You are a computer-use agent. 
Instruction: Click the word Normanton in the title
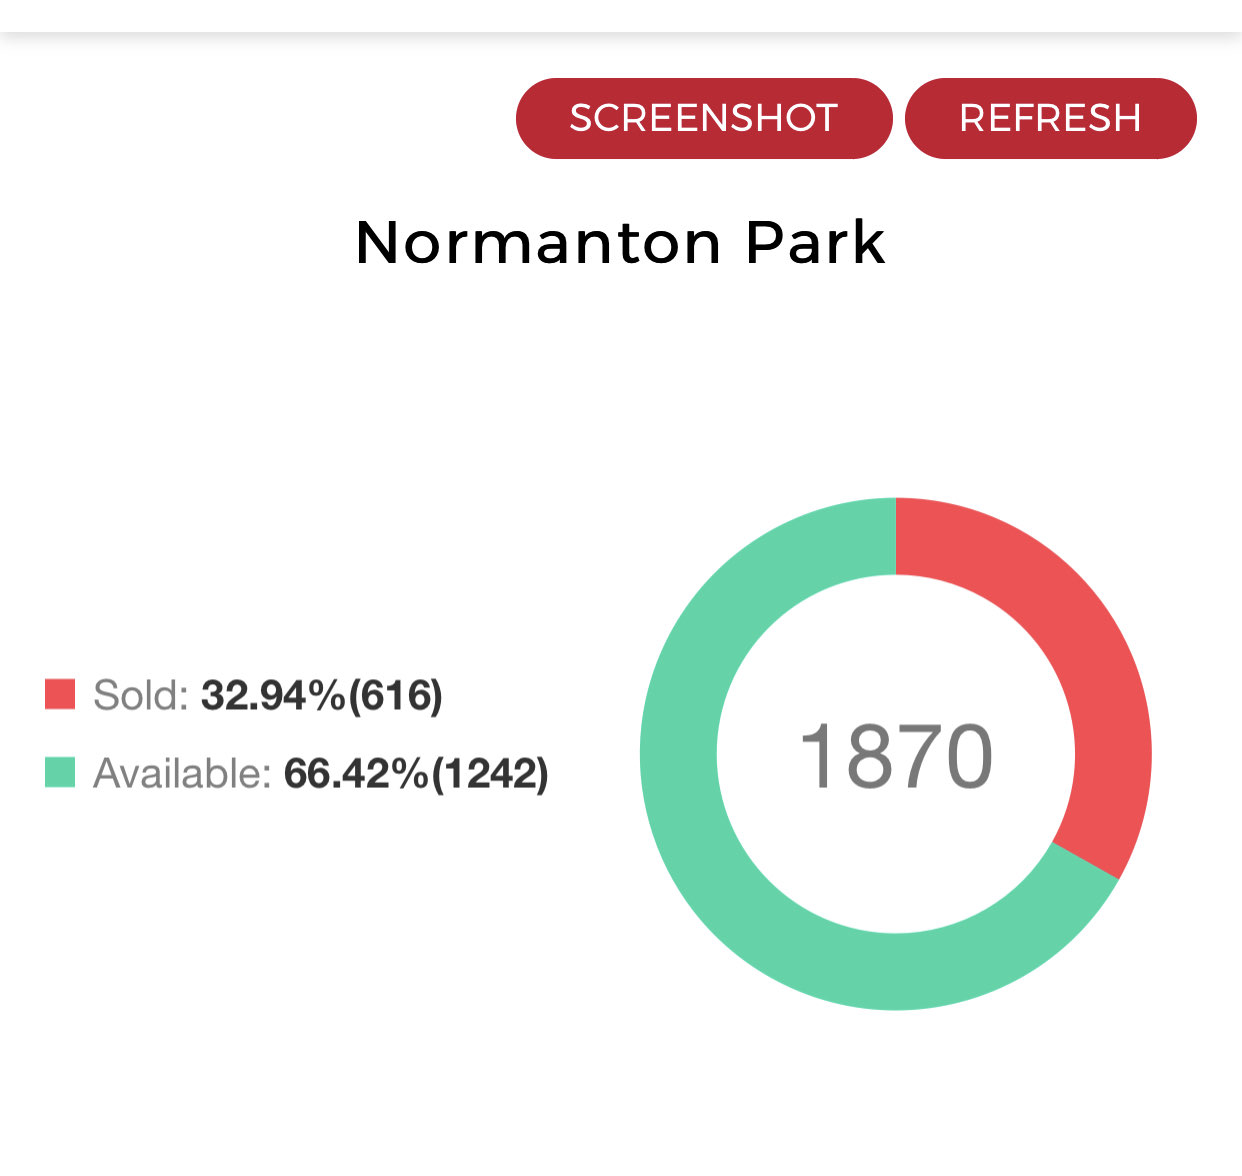pyautogui.click(x=538, y=243)
